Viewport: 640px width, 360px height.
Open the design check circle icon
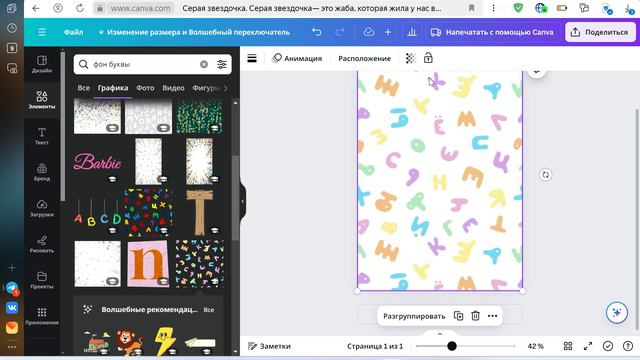click(x=608, y=346)
